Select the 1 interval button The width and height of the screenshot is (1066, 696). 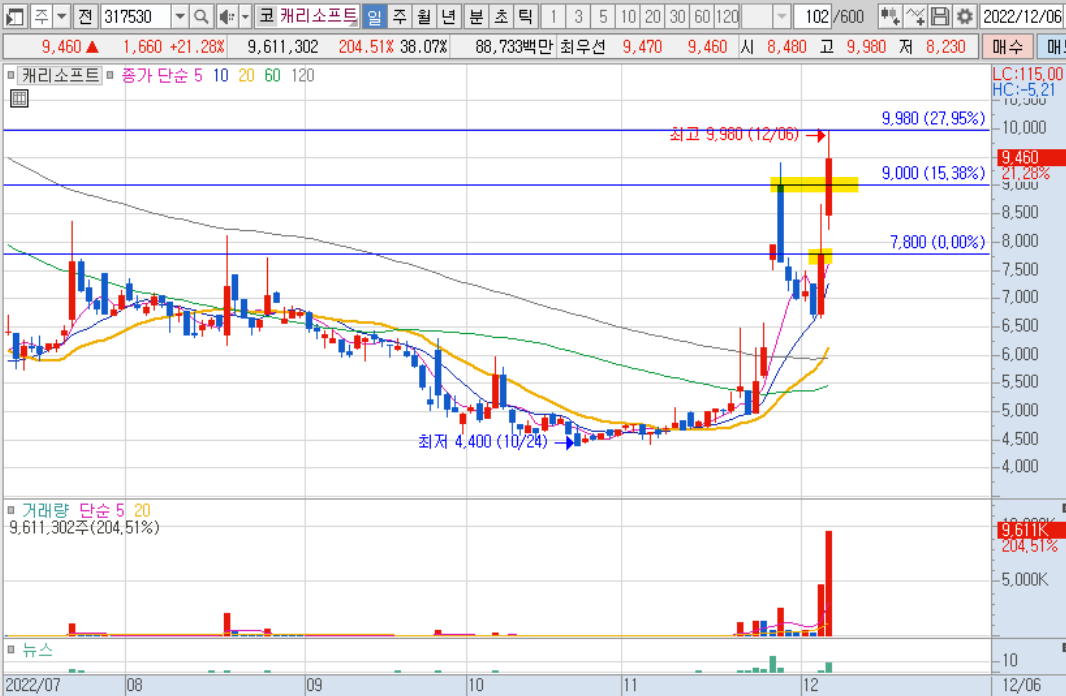tap(553, 16)
